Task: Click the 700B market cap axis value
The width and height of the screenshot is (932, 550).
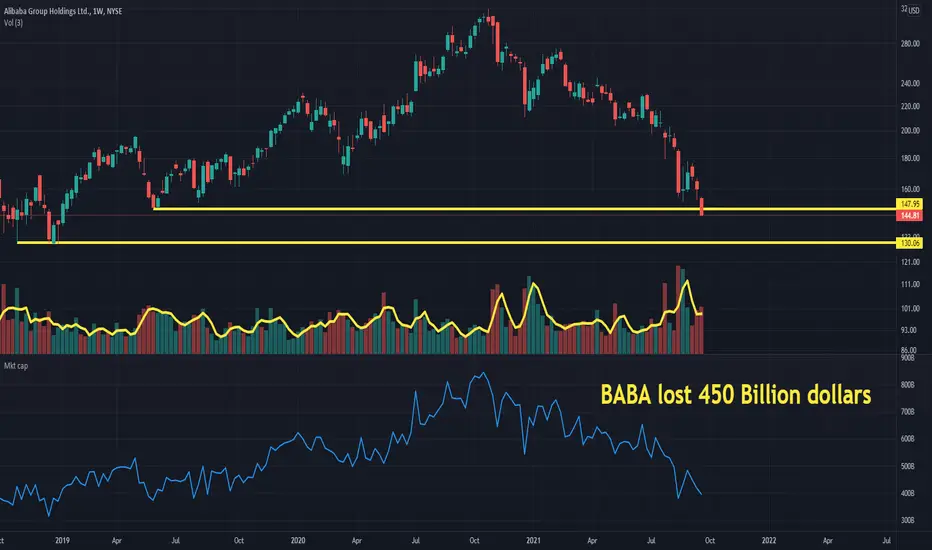Action: 908,411
